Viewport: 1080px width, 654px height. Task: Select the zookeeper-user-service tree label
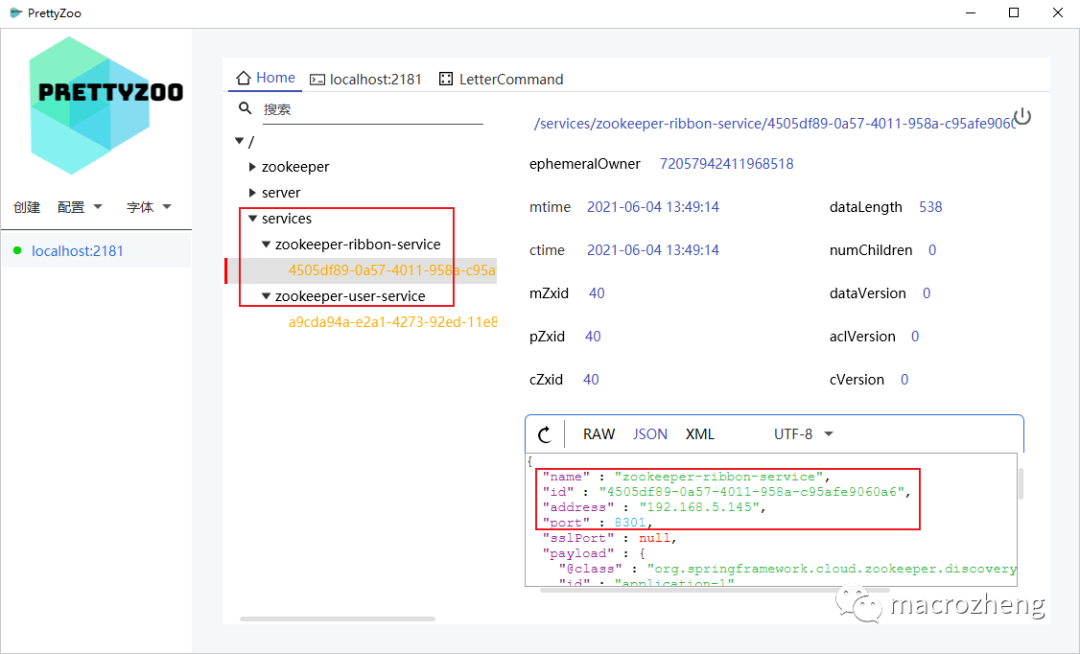350,296
